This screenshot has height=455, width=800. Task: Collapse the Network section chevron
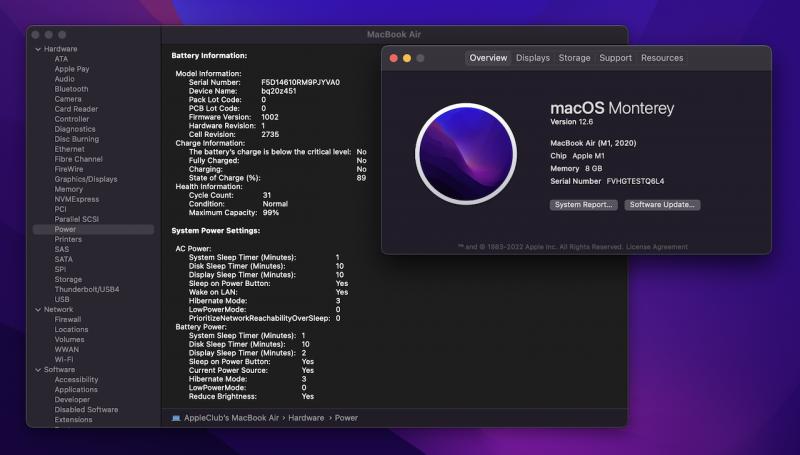(x=38, y=310)
